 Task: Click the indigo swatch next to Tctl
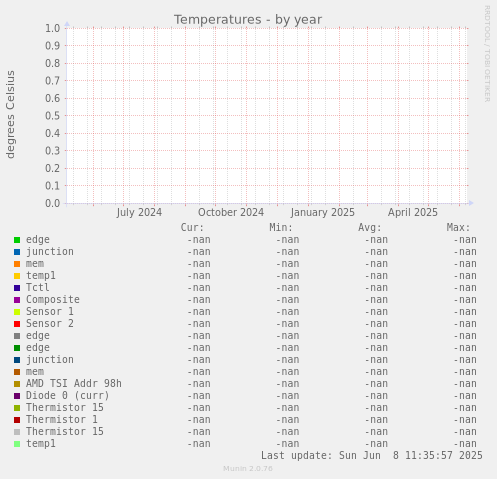pyautogui.click(x=17, y=288)
